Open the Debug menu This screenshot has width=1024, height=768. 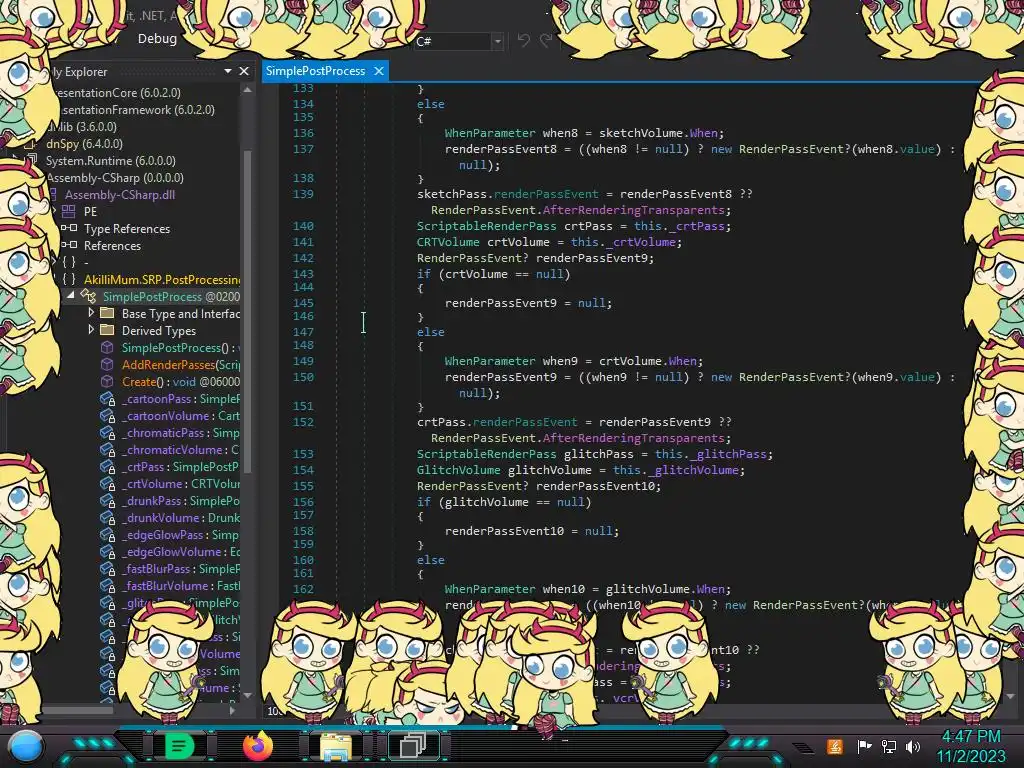click(157, 39)
